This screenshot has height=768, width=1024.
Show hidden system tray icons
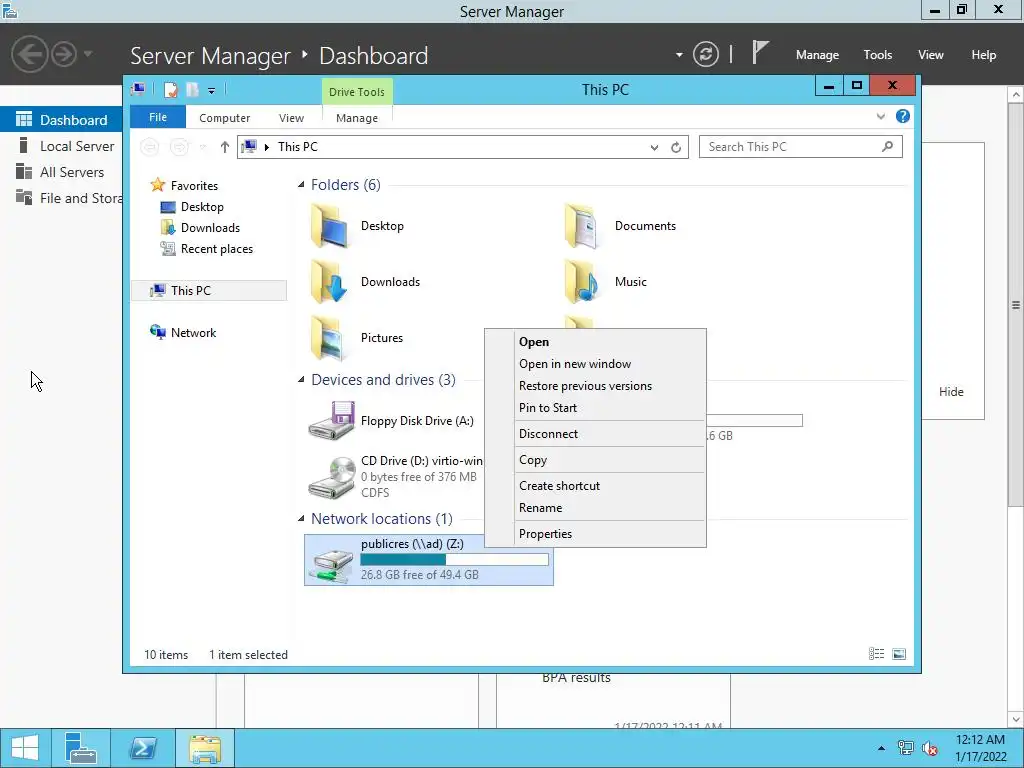pyautogui.click(x=882, y=748)
